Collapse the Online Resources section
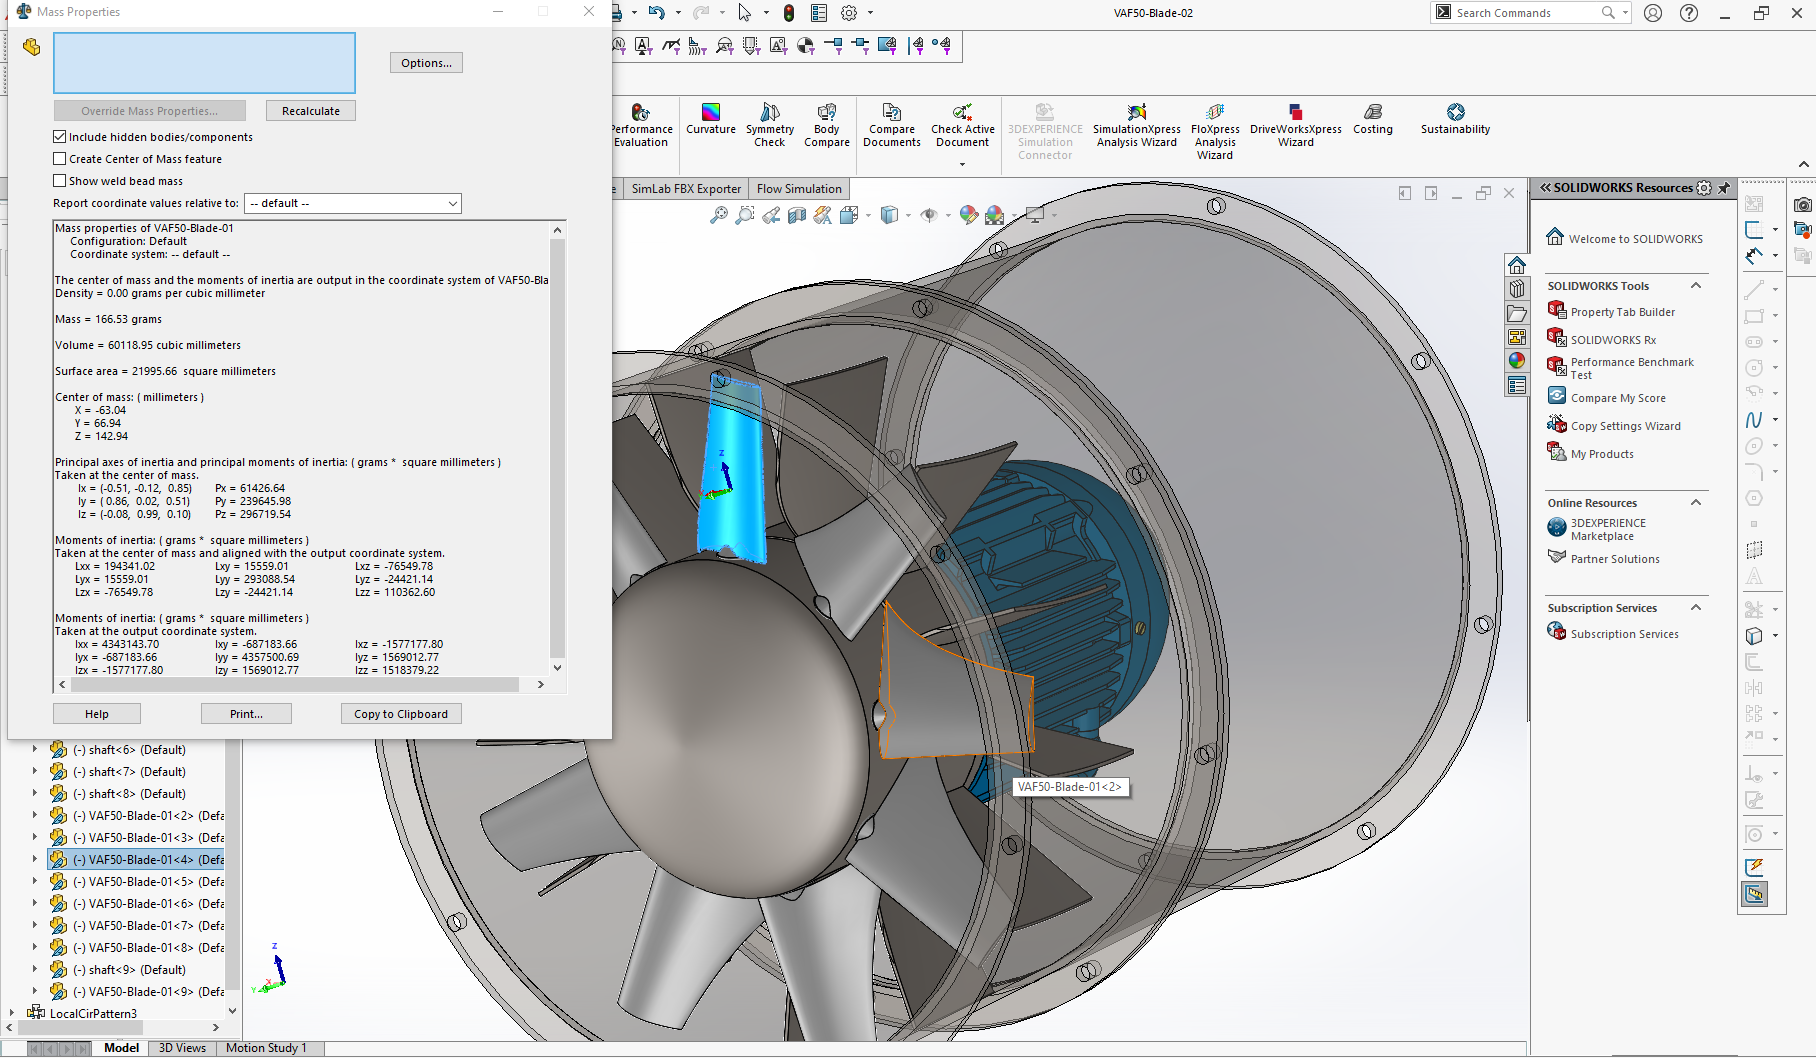The image size is (1816, 1058). (x=1696, y=503)
